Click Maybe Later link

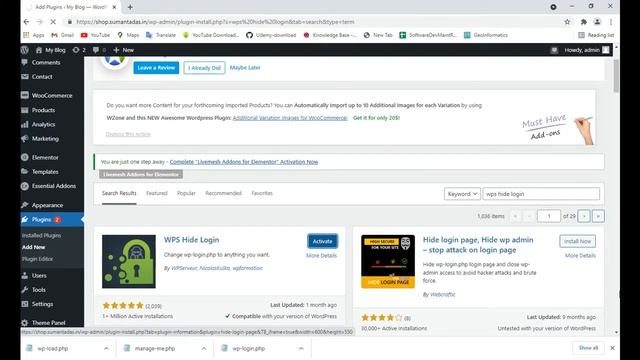coord(245,68)
